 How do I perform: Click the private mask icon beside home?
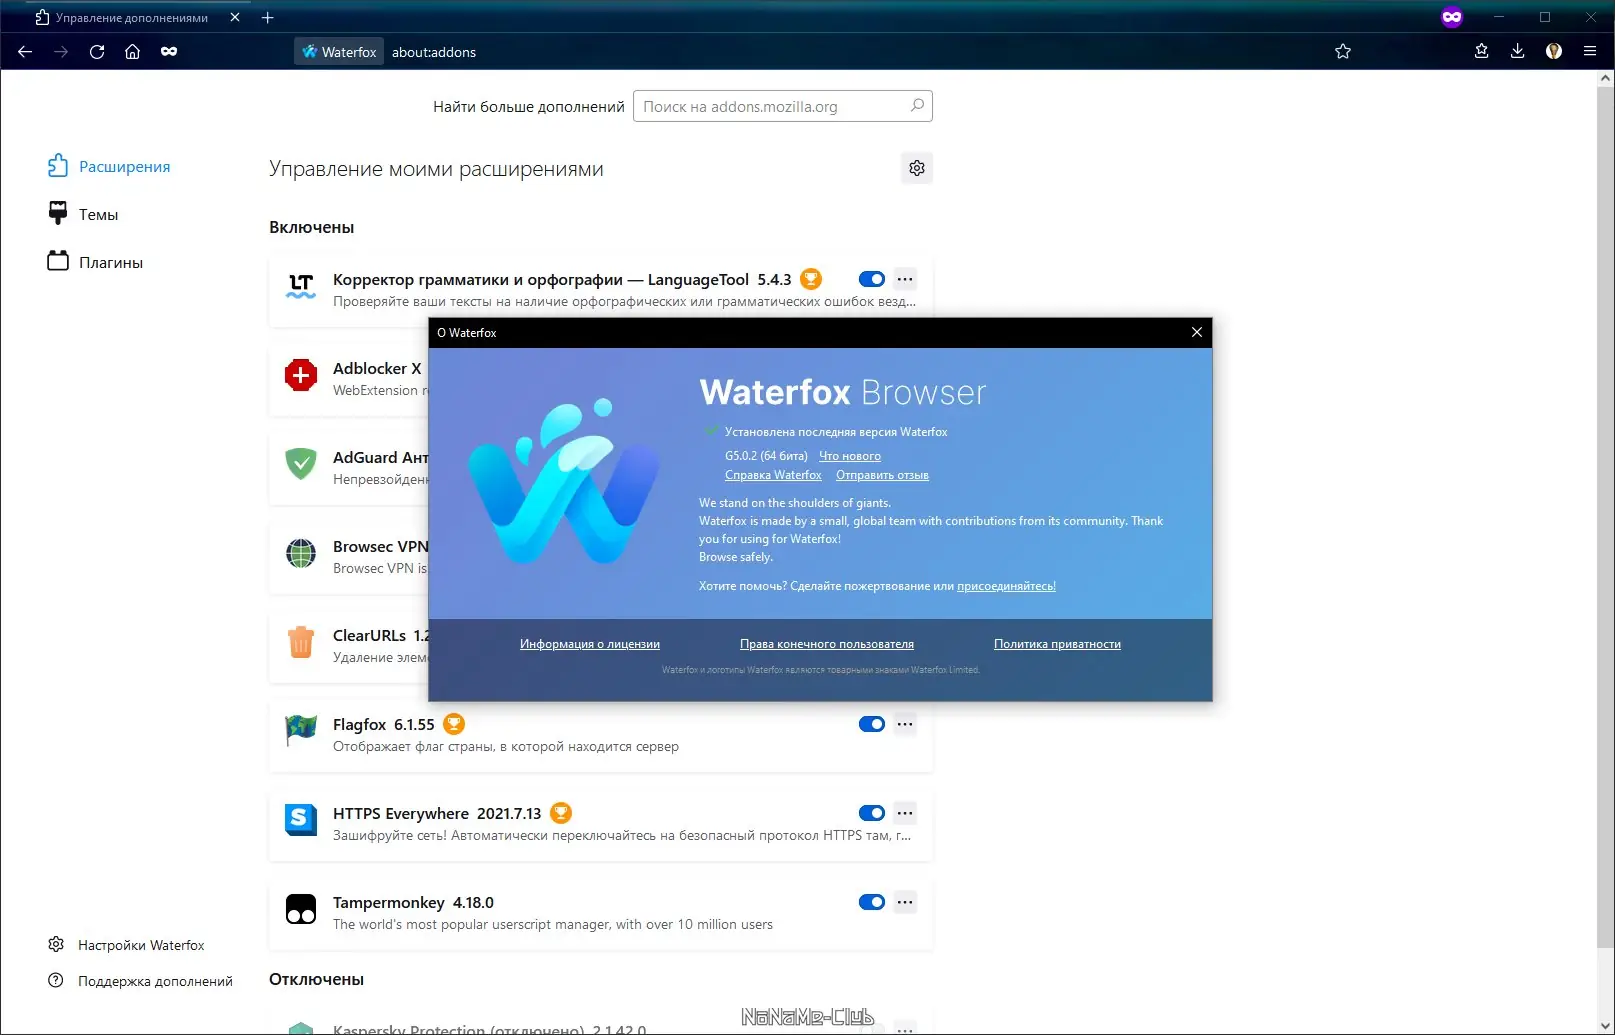tap(169, 52)
